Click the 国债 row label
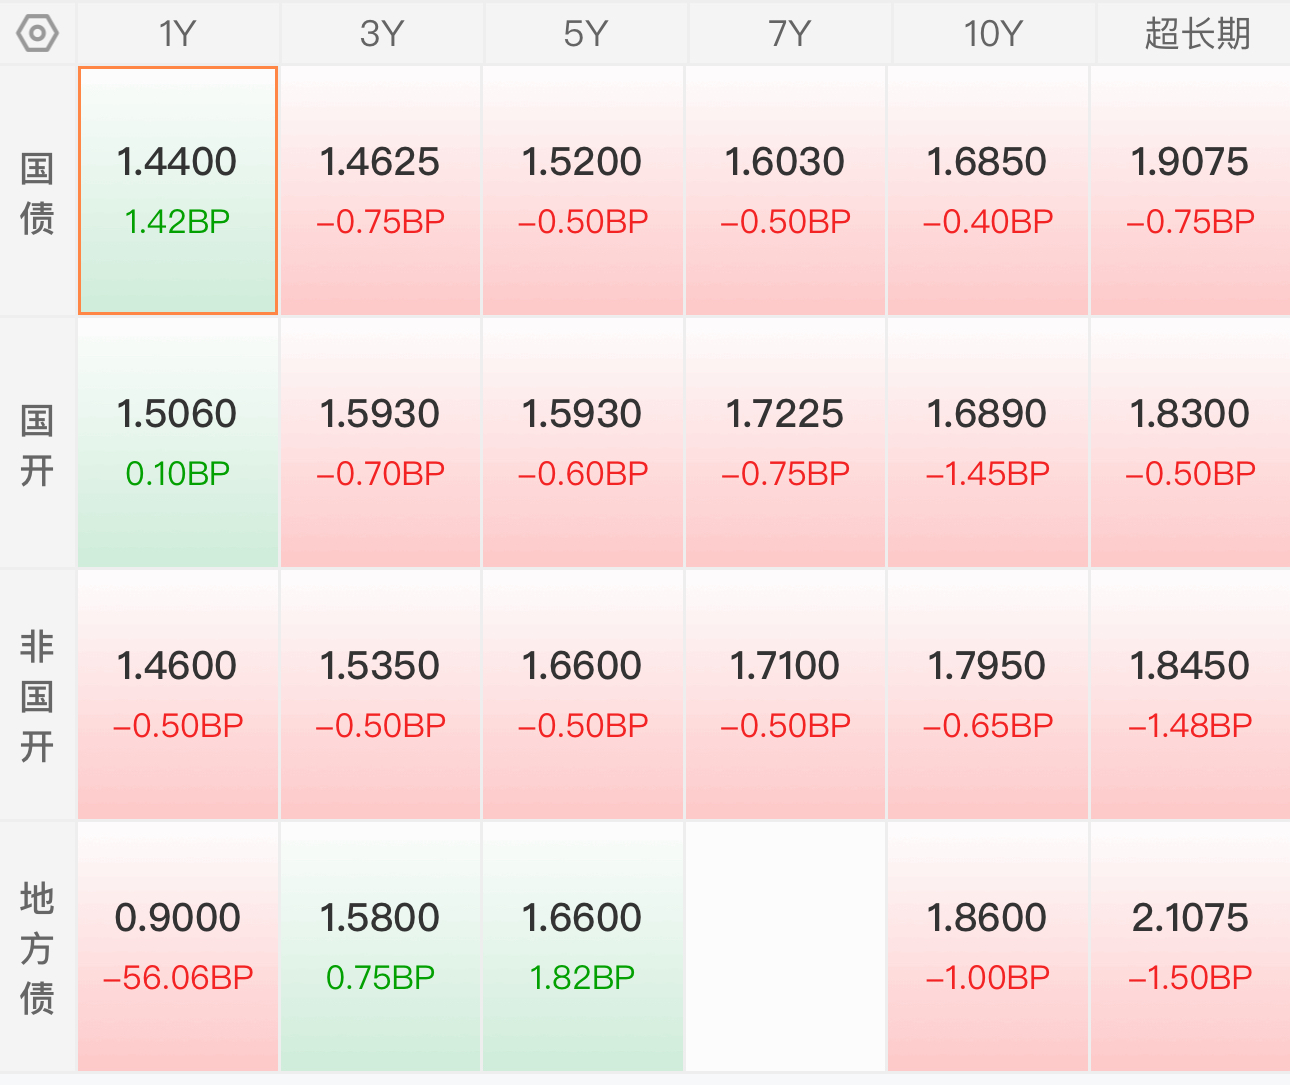Screen dimensions: 1290x1085 37,192
